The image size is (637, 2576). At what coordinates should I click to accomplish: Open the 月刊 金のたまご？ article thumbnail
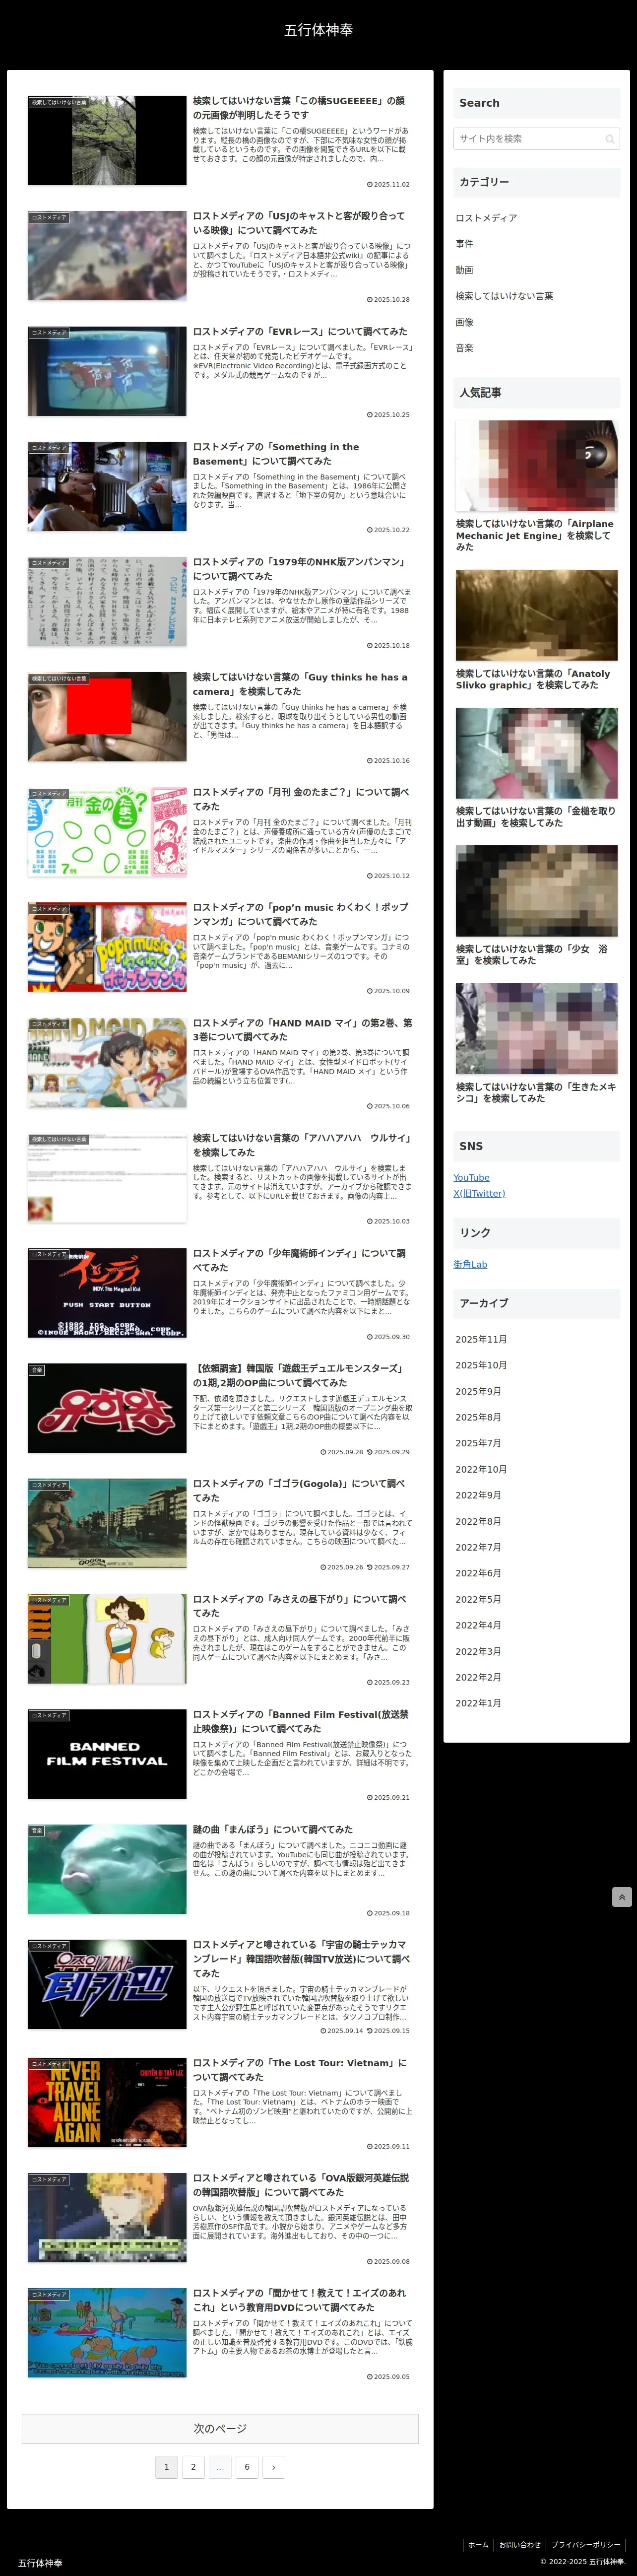pos(107,831)
